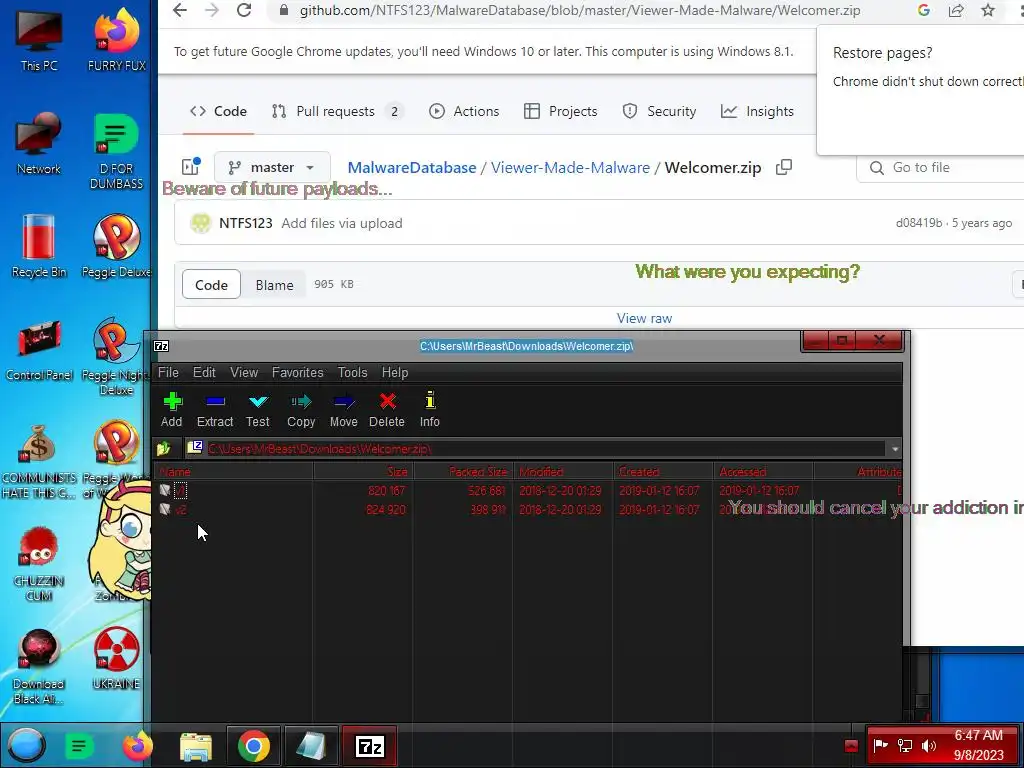Sort by Size column header
This screenshot has height=768, width=1024.
[363, 472]
